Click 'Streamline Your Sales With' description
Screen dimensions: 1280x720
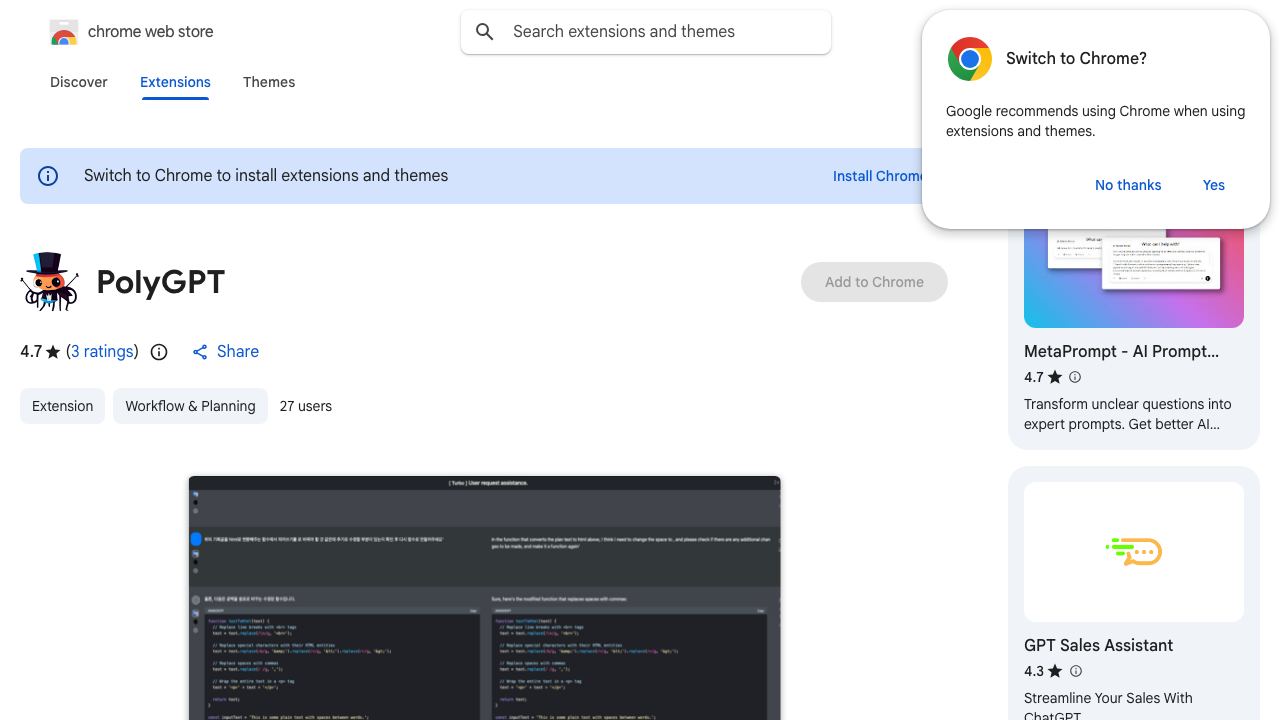click(x=1108, y=698)
